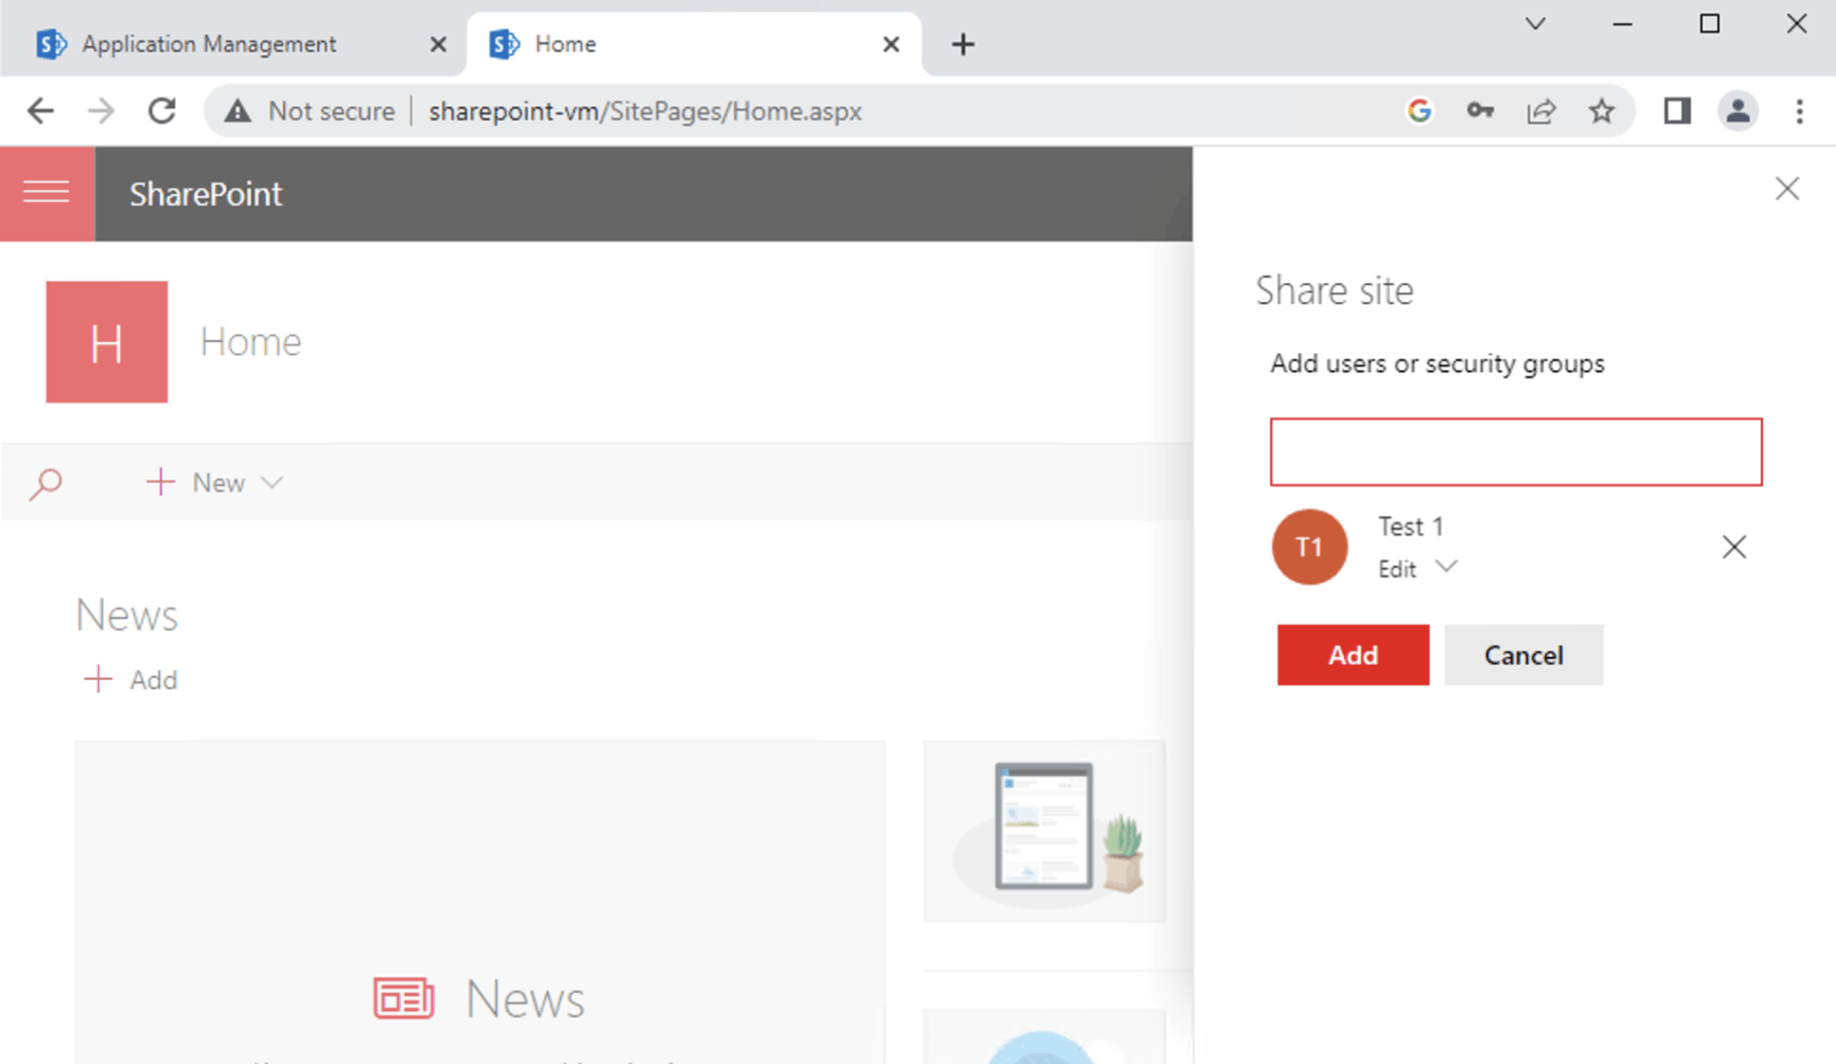Click the Test 1 user name

[1411, 526]
